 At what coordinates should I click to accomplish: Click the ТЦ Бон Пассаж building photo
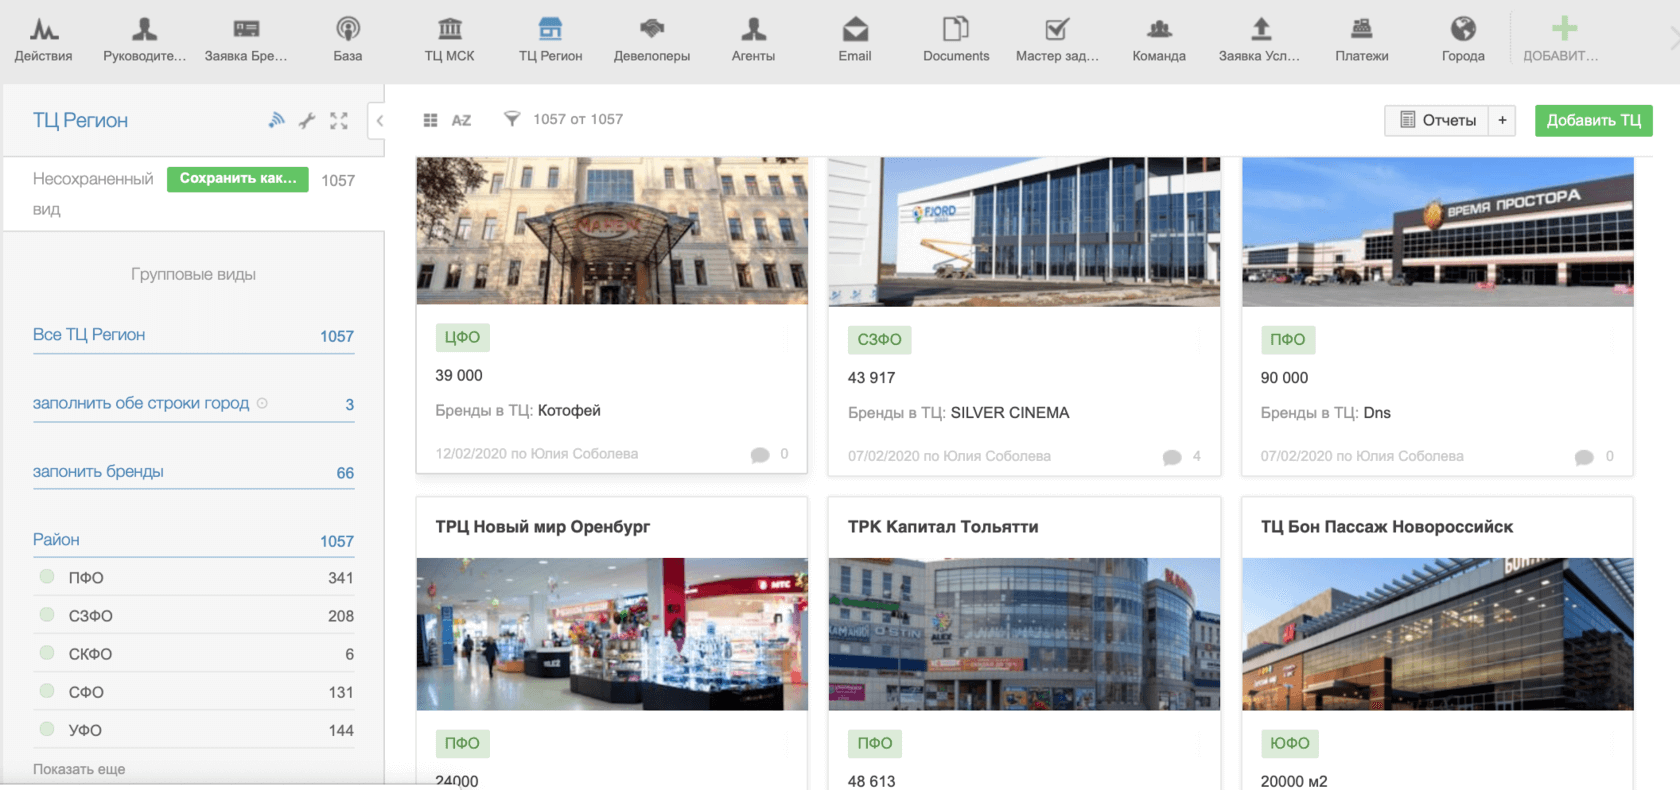1437,634
